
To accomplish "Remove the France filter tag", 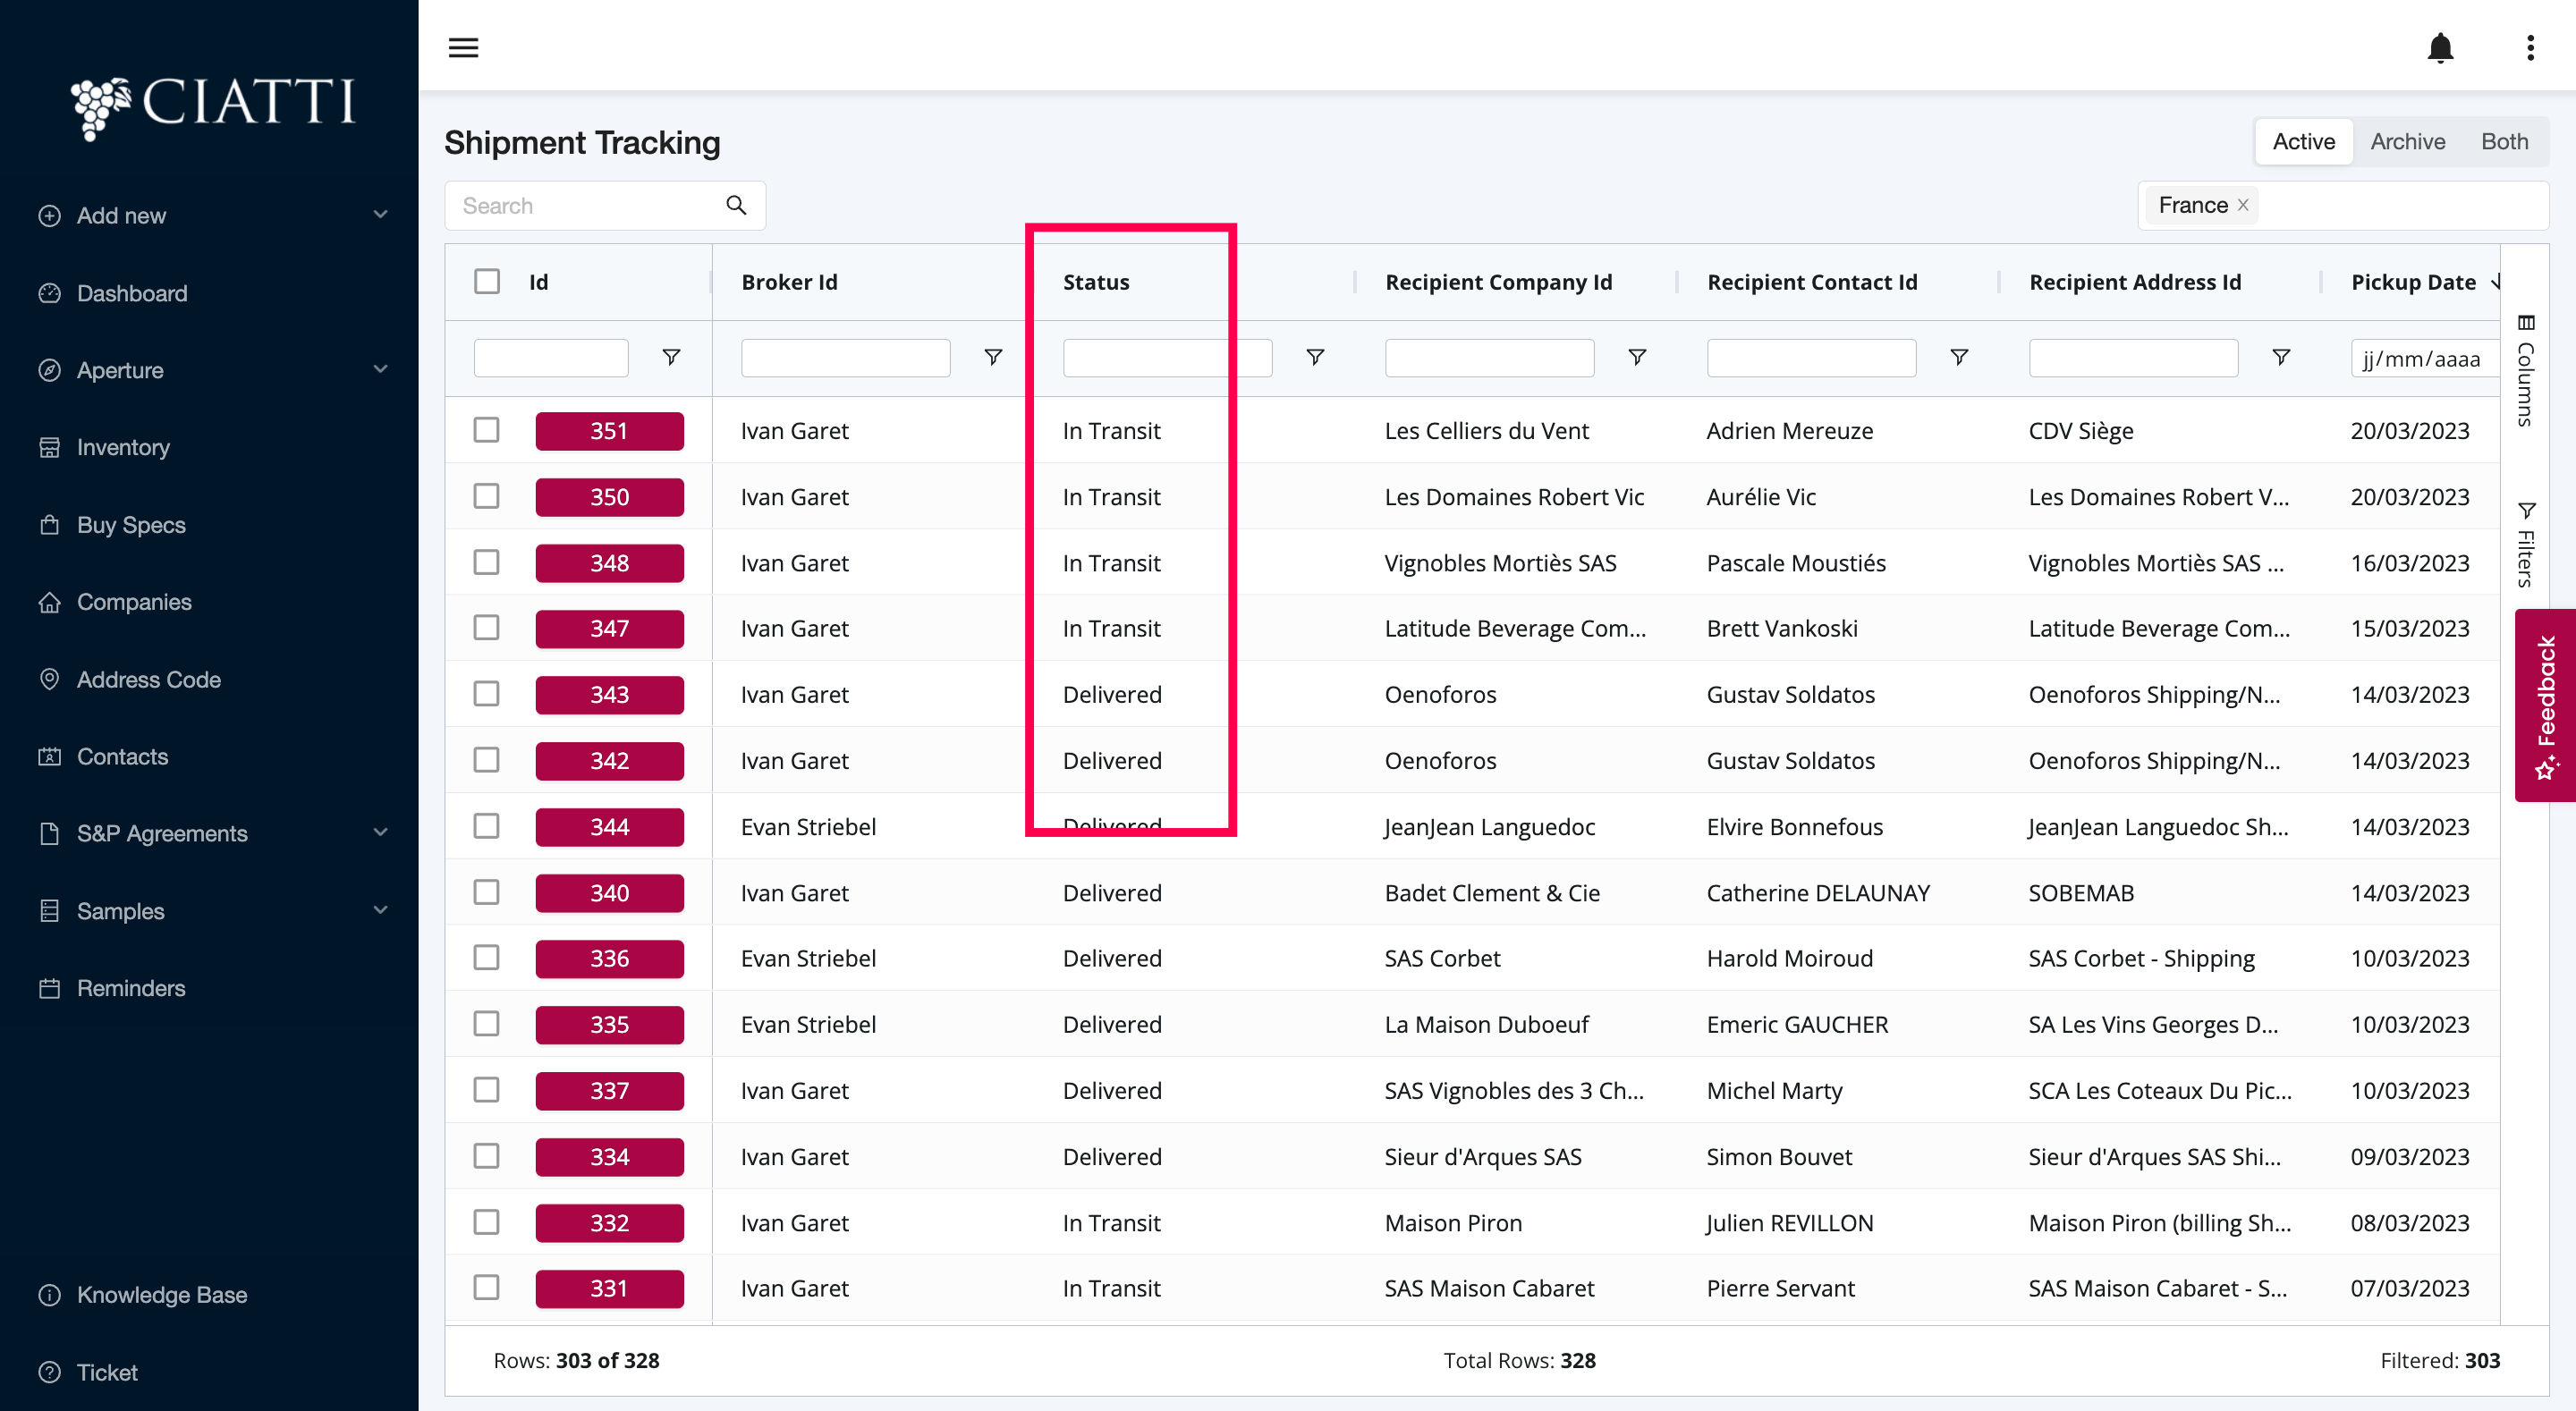I will 2243,205.
